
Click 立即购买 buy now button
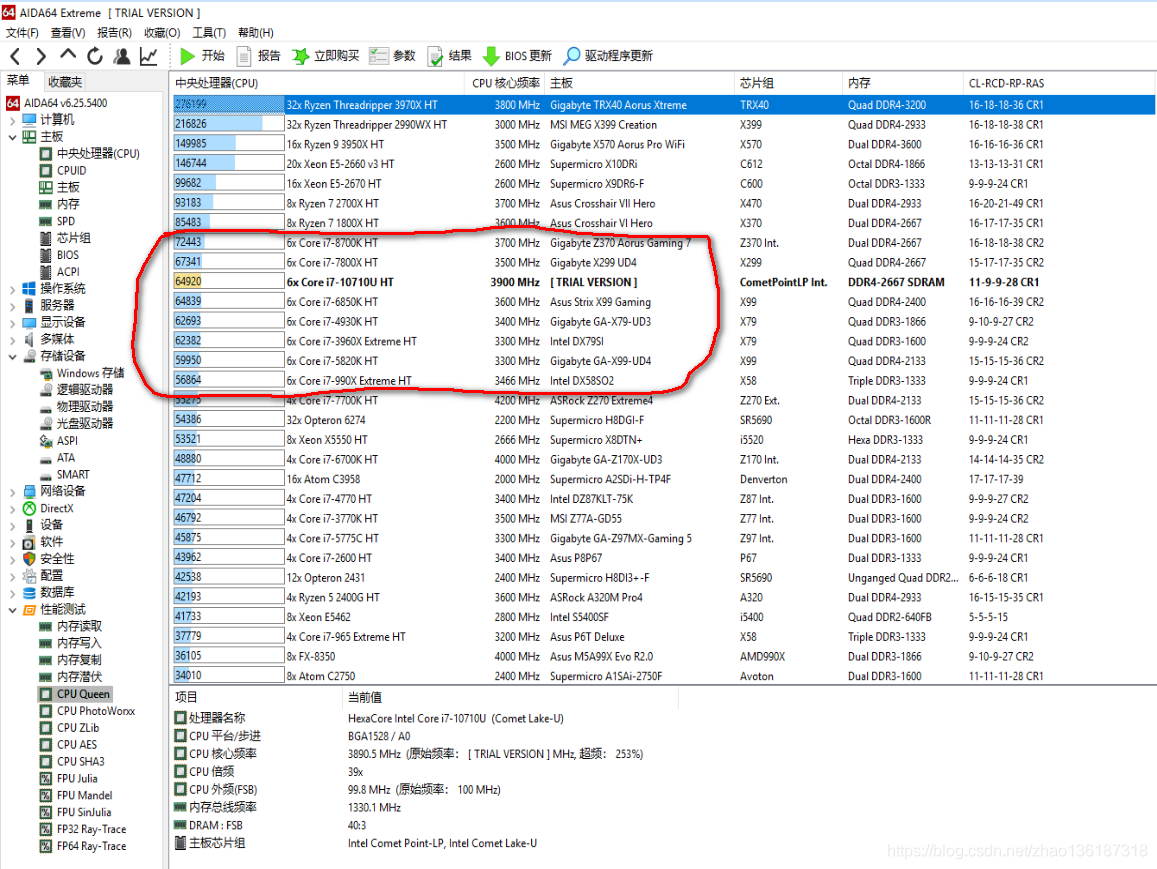click(x=325, y=56)
